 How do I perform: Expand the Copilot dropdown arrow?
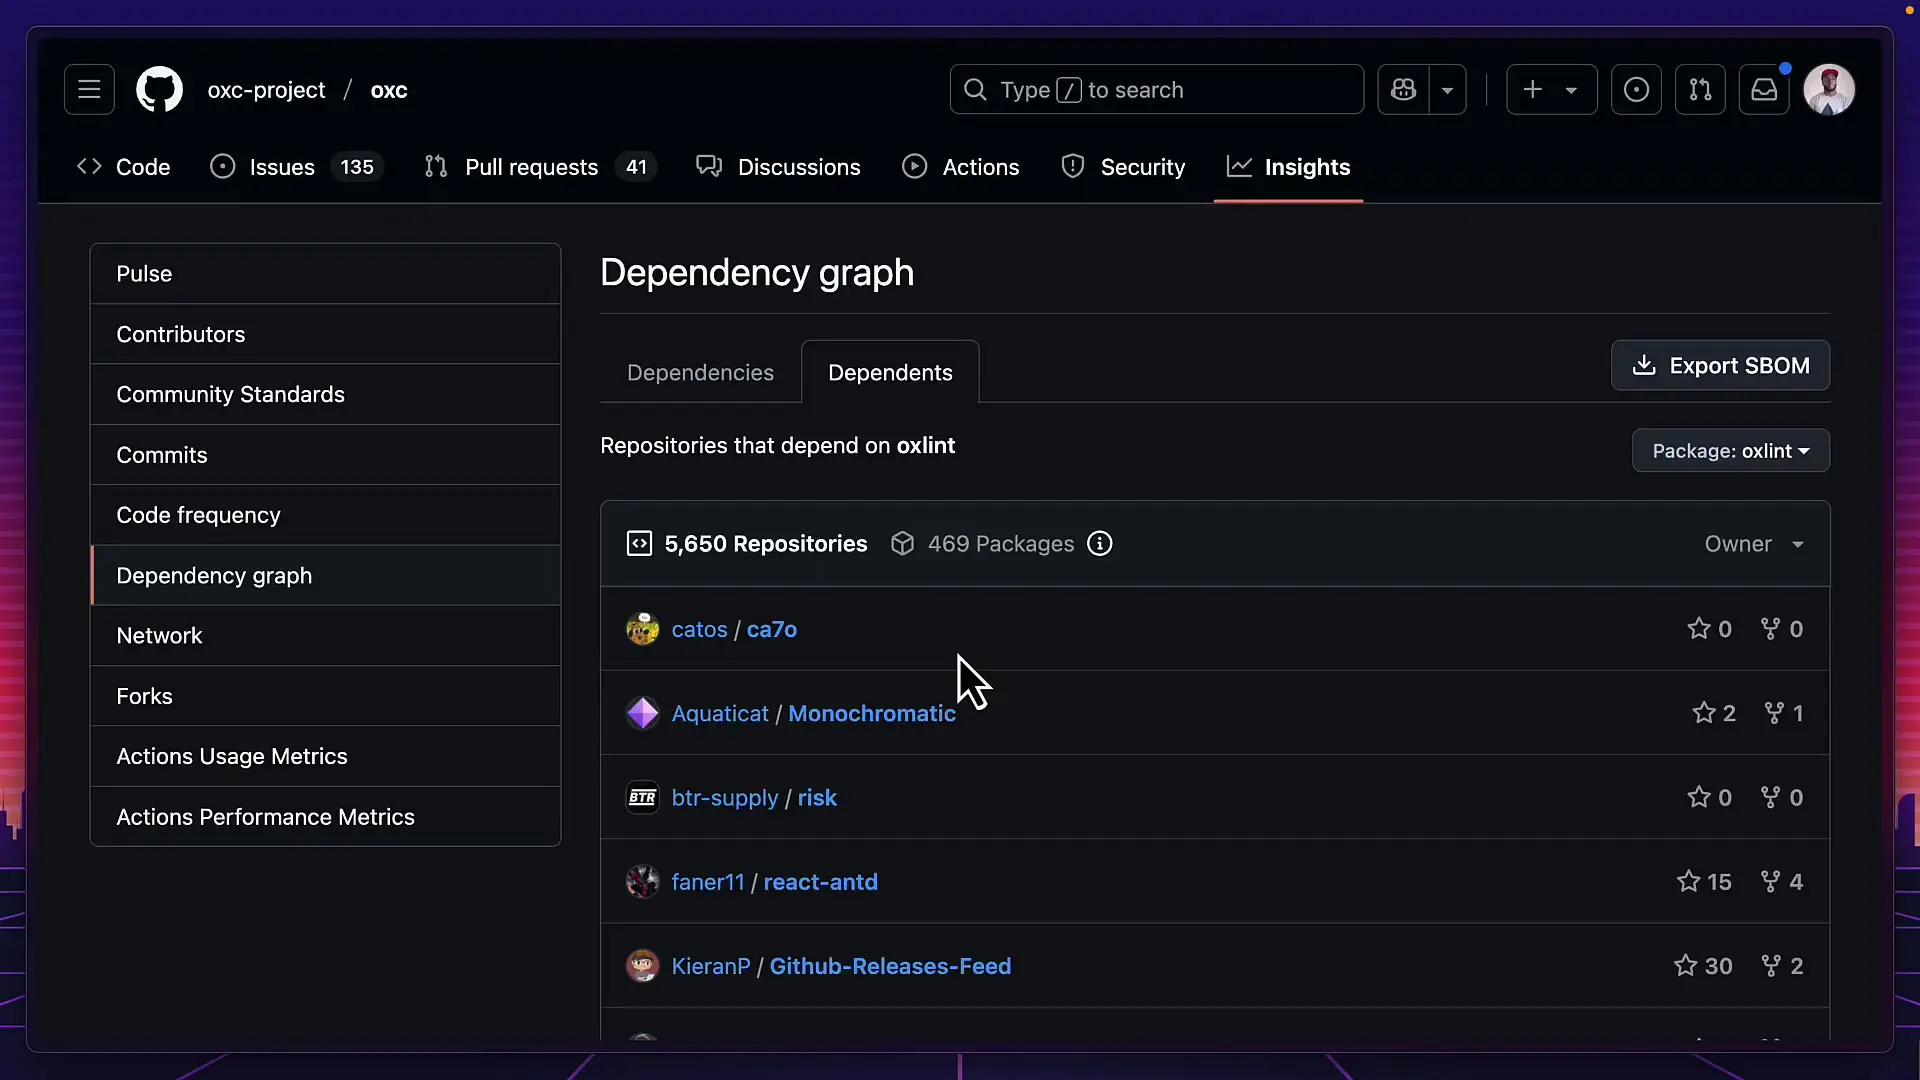[1447, 90]
